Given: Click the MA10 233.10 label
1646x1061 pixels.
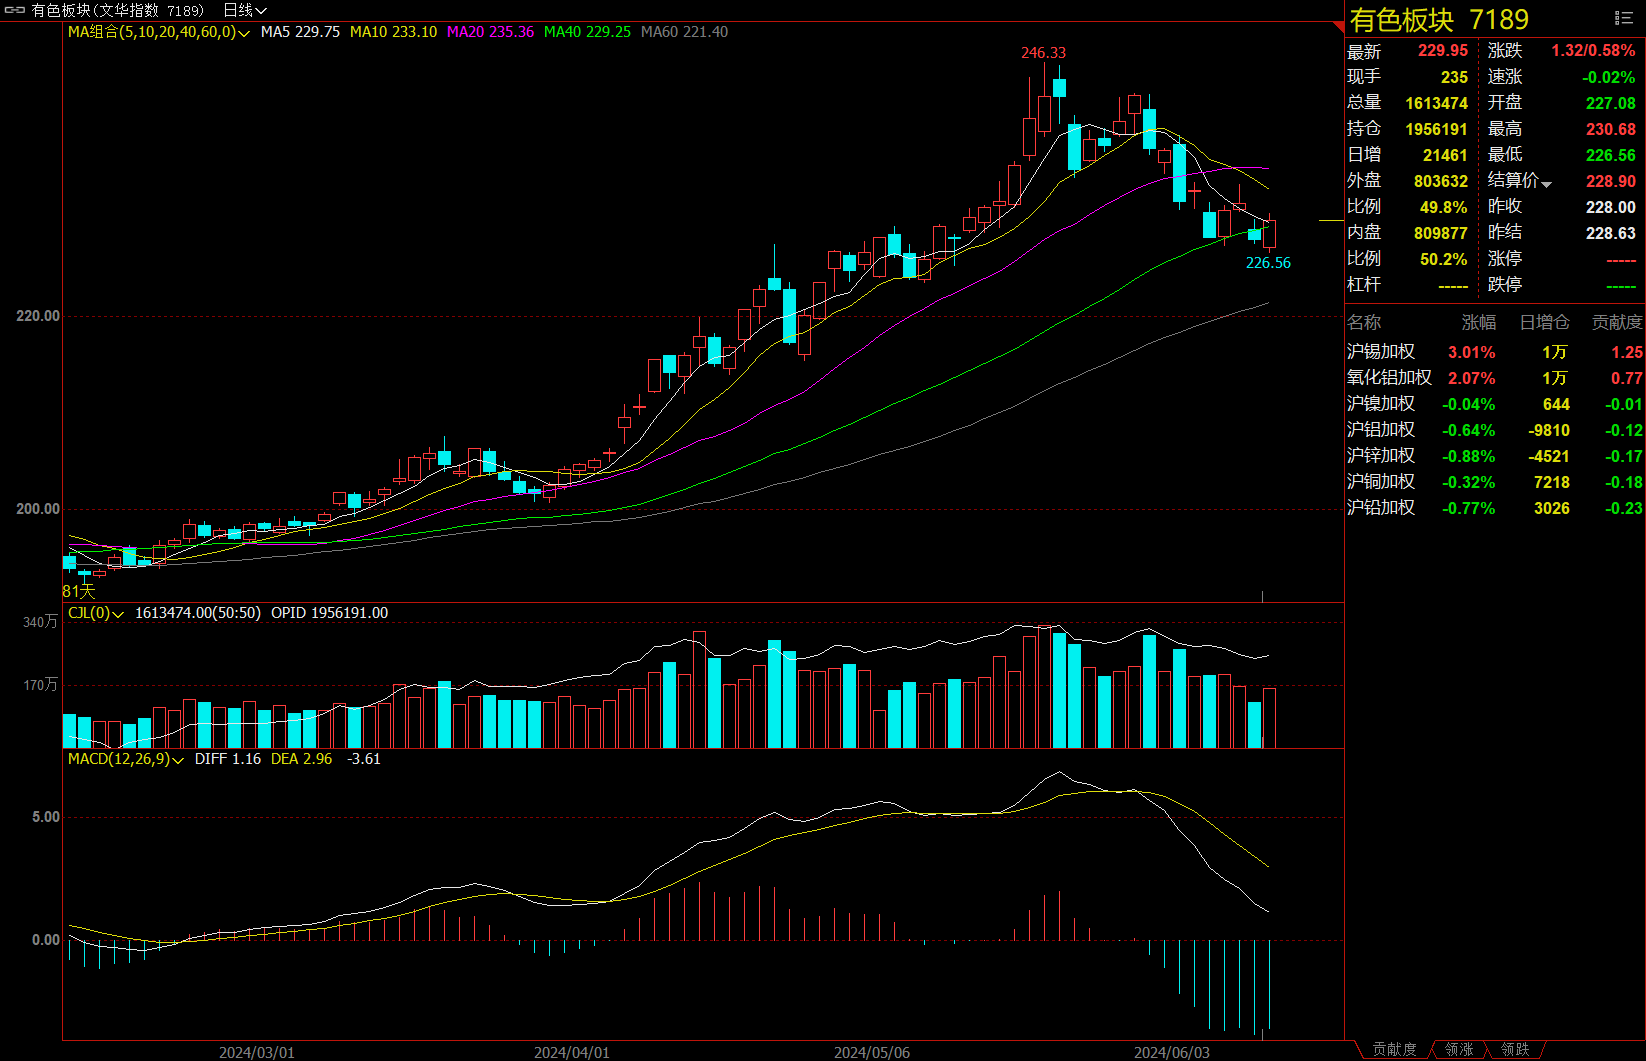Looking at the screenshot, I should click(x=393, y=32).
